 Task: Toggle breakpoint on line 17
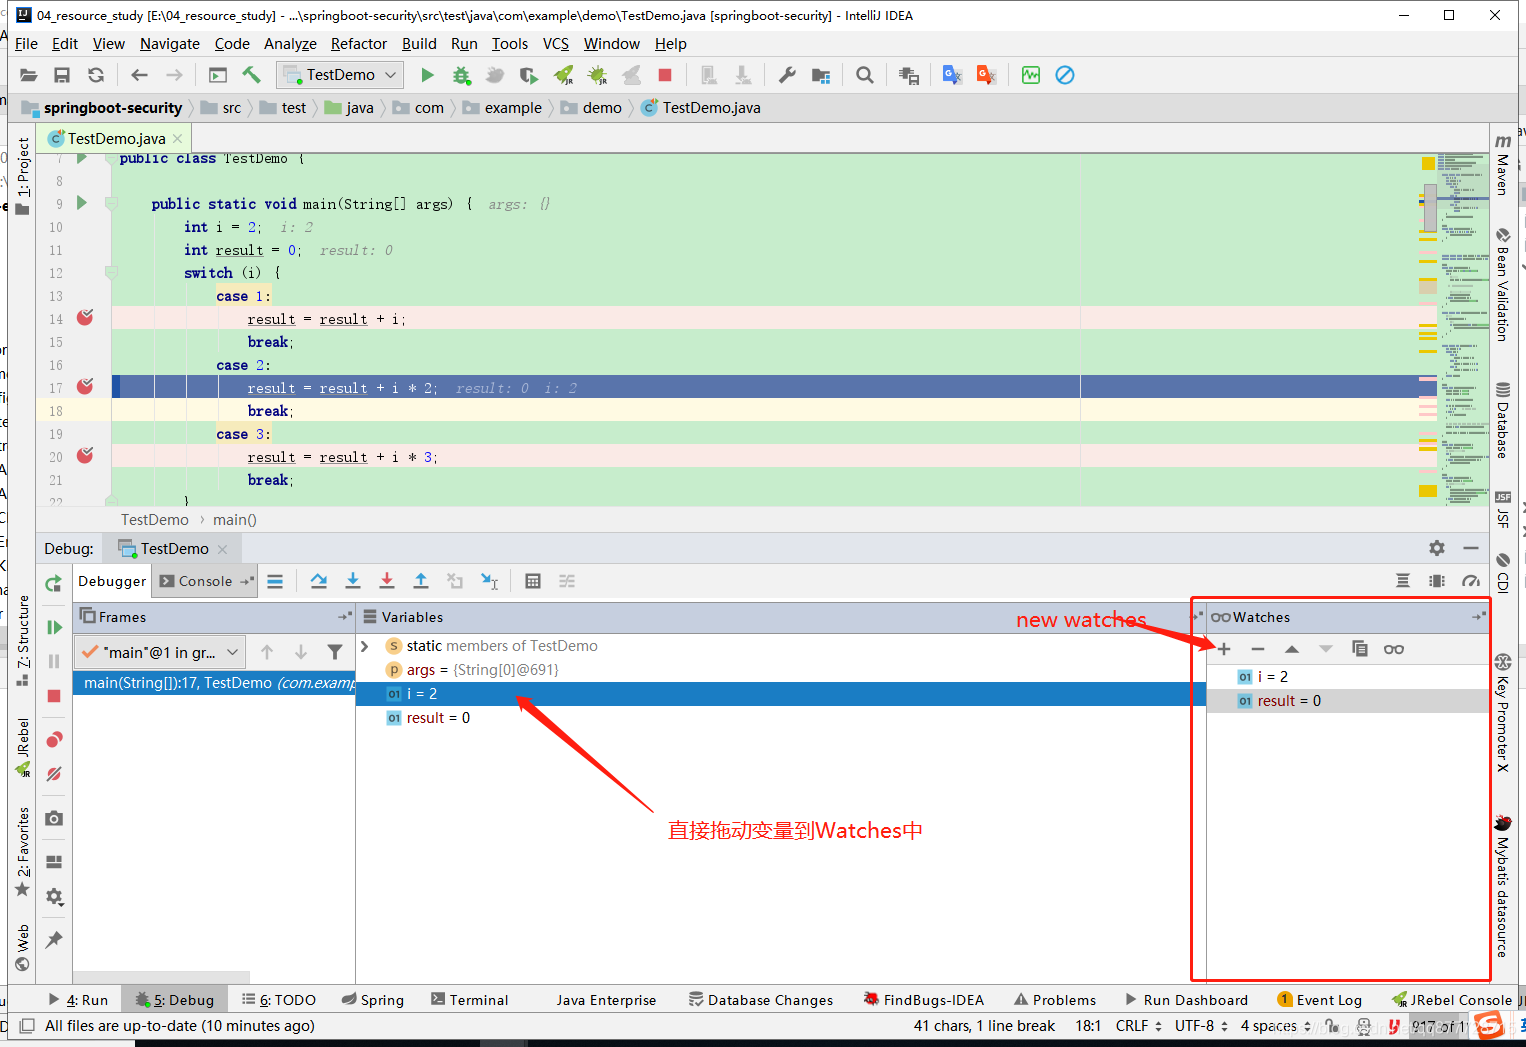tap(85, 387)
